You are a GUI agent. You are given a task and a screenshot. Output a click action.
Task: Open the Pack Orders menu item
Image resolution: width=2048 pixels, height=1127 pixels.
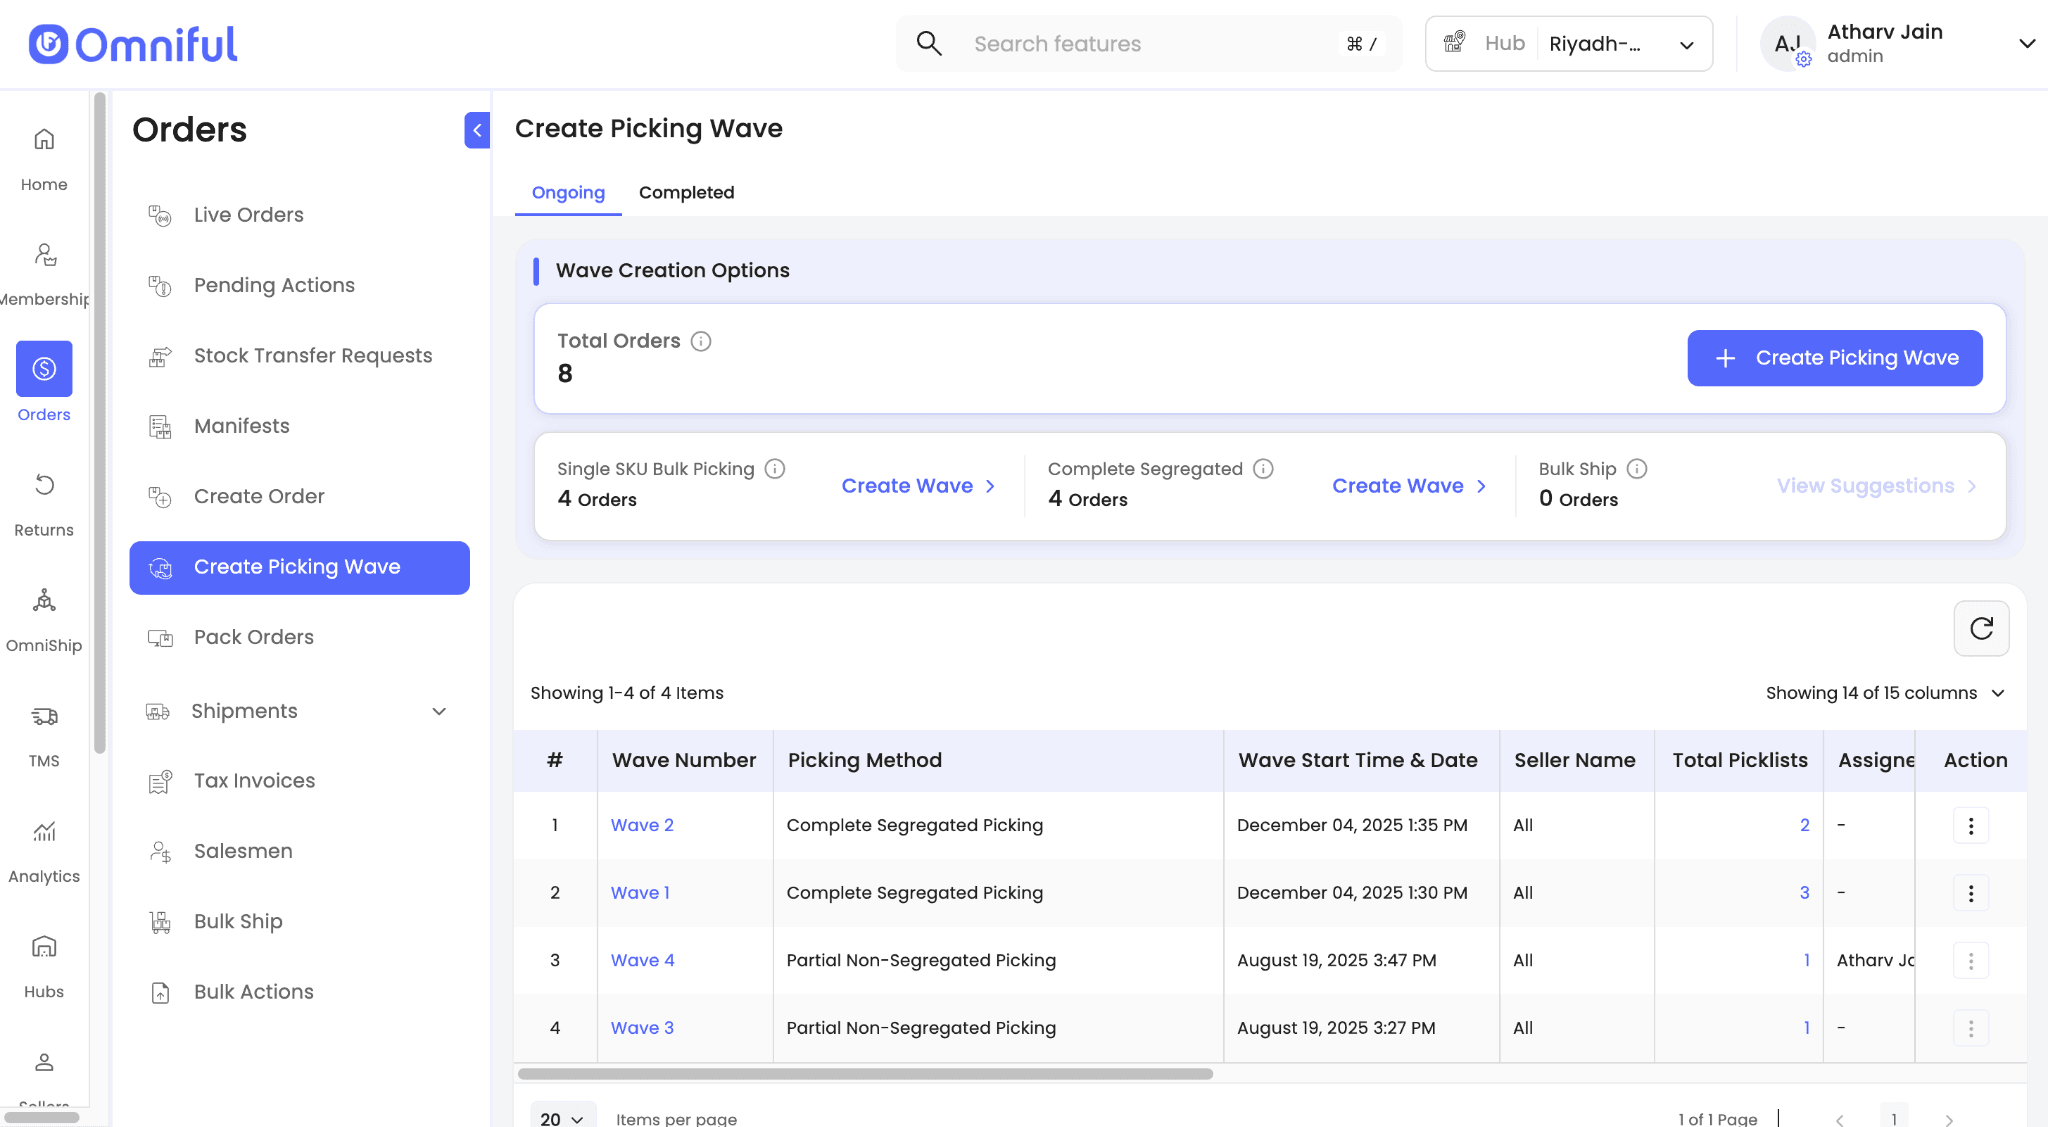click(254, 637)
